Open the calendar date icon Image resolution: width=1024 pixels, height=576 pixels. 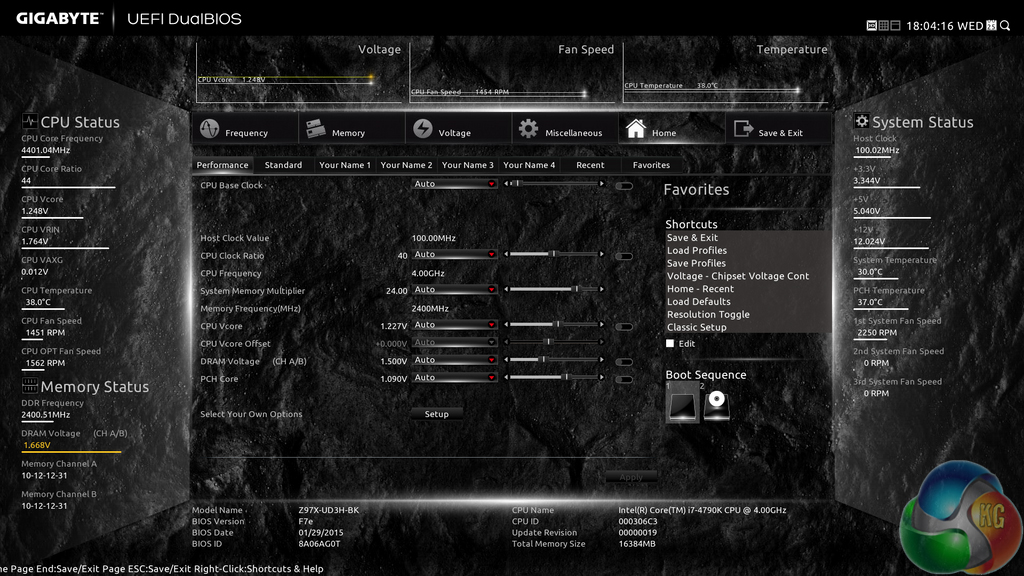click(991, 25)
